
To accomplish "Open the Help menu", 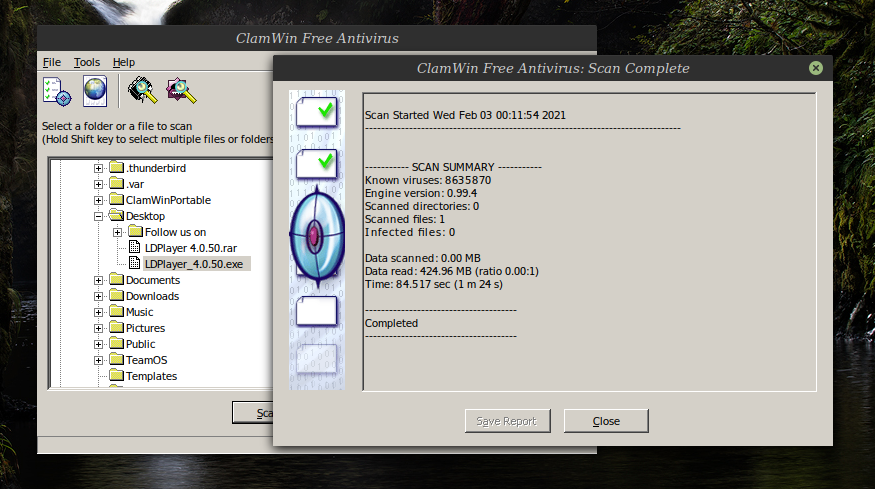I will click(124, 62).
